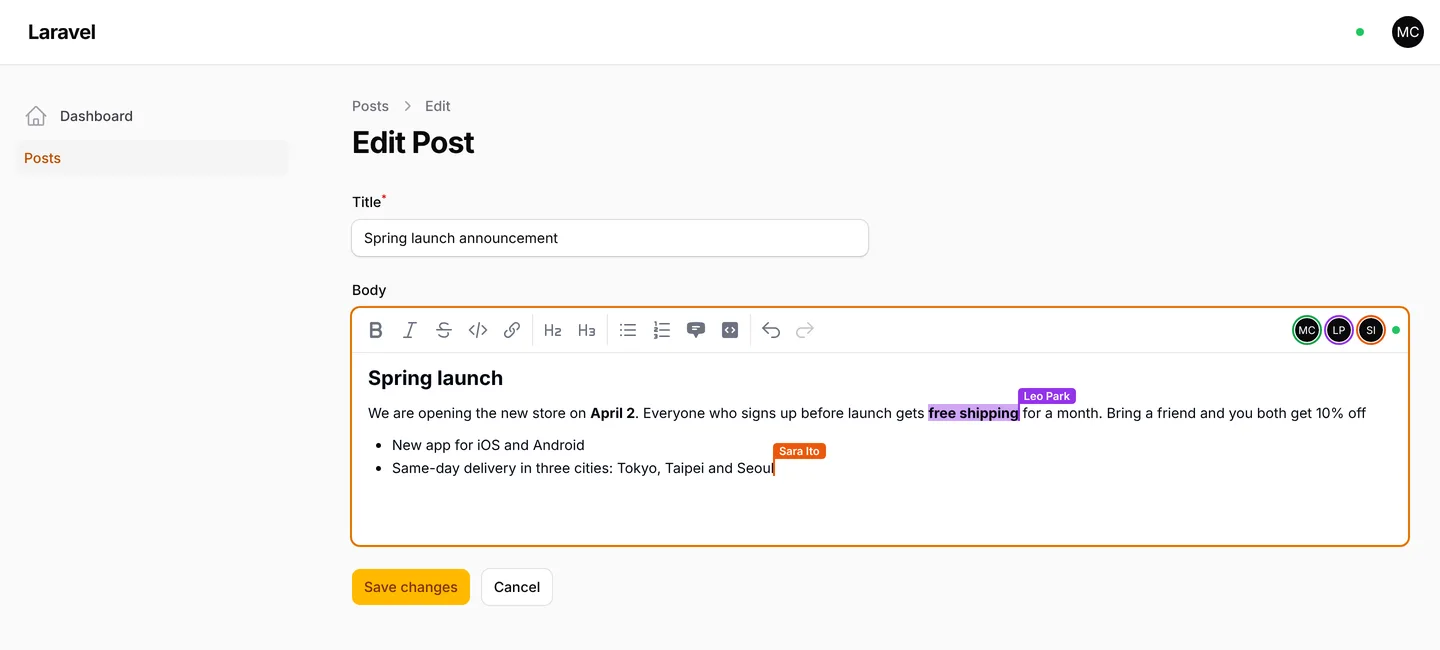This screenshot has width=1440, height=650.
Task: Click the highlighted "free shipping" text
Action: tap(973, 413)
